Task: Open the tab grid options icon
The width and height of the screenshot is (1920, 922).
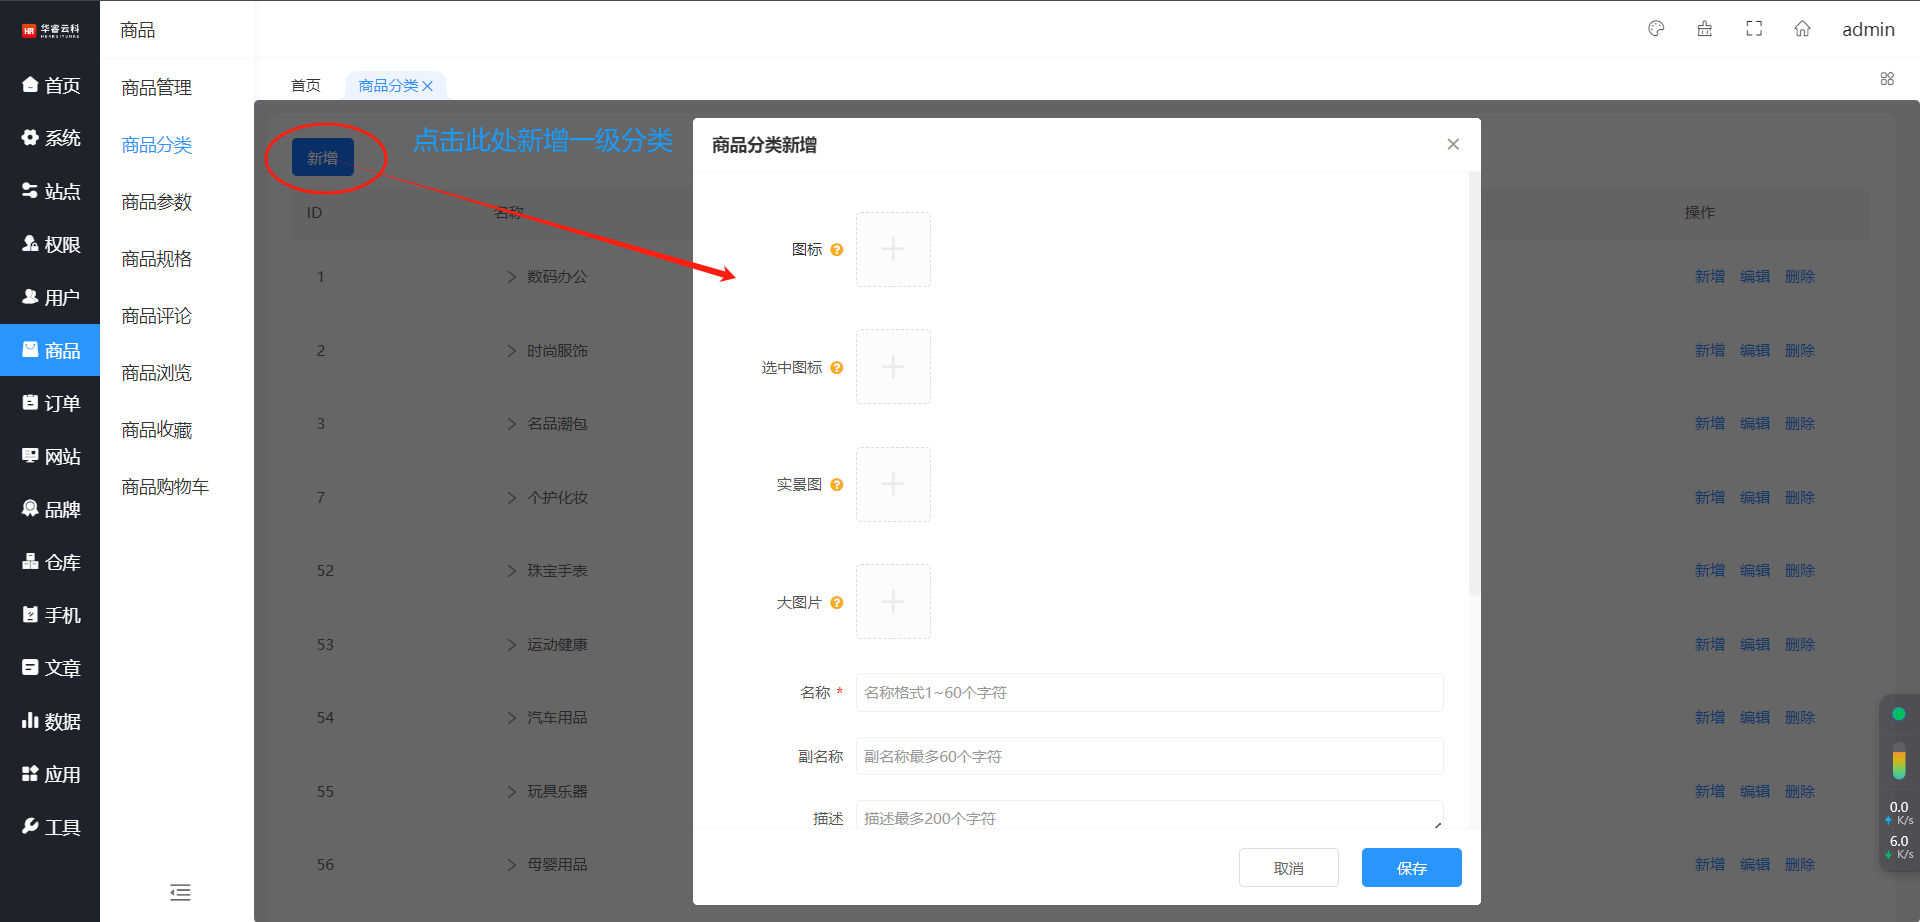Action: [1887, 79]
